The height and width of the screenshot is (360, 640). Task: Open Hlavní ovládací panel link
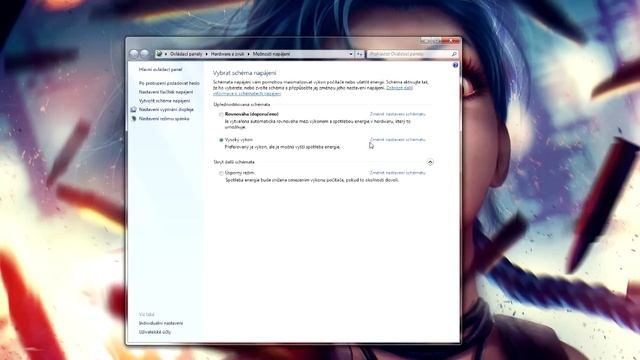point(160,70)
